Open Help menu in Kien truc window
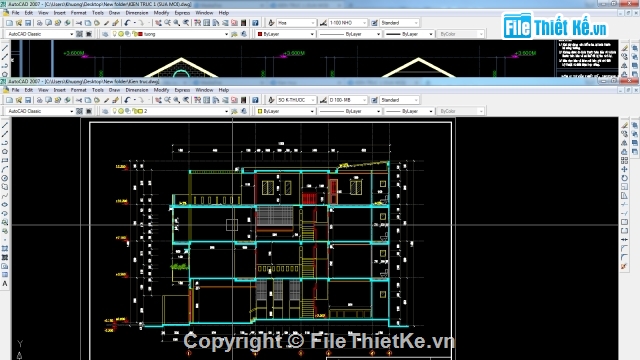The height and width of the screenshot is (360, 640). [224, 90]
